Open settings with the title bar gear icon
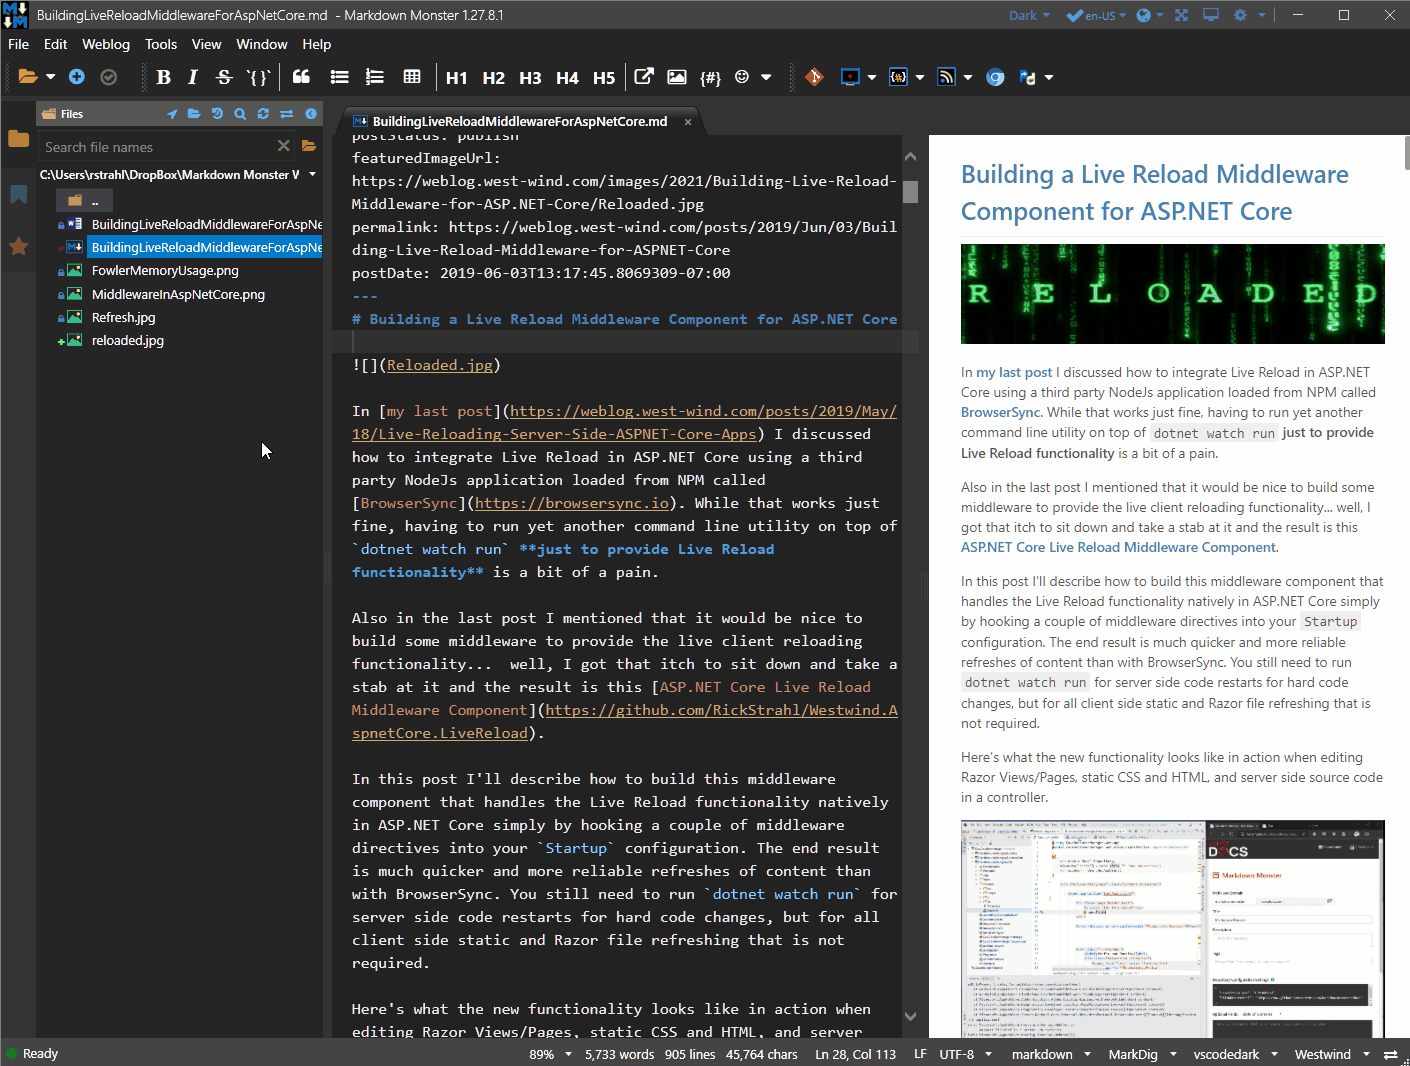 pos(1241,15)
